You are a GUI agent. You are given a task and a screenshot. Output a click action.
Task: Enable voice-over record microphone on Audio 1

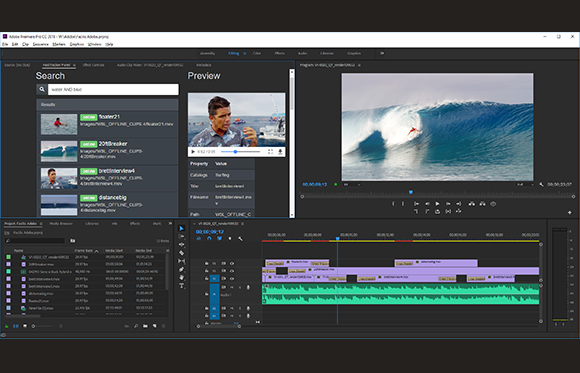[x=248, y=287]
